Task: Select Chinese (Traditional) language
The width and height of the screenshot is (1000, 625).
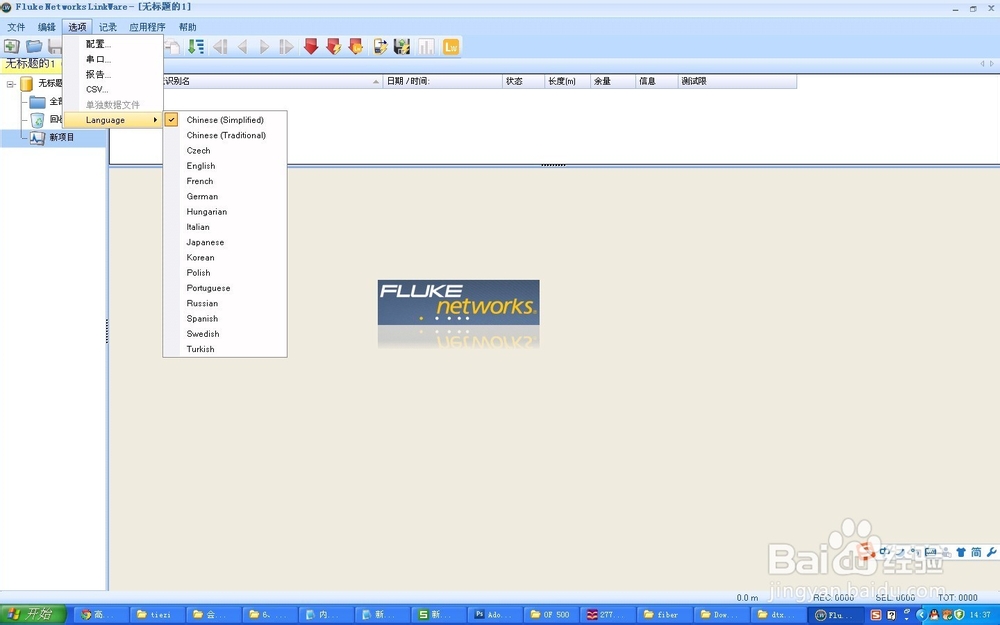Action: (x=225, y=135)
